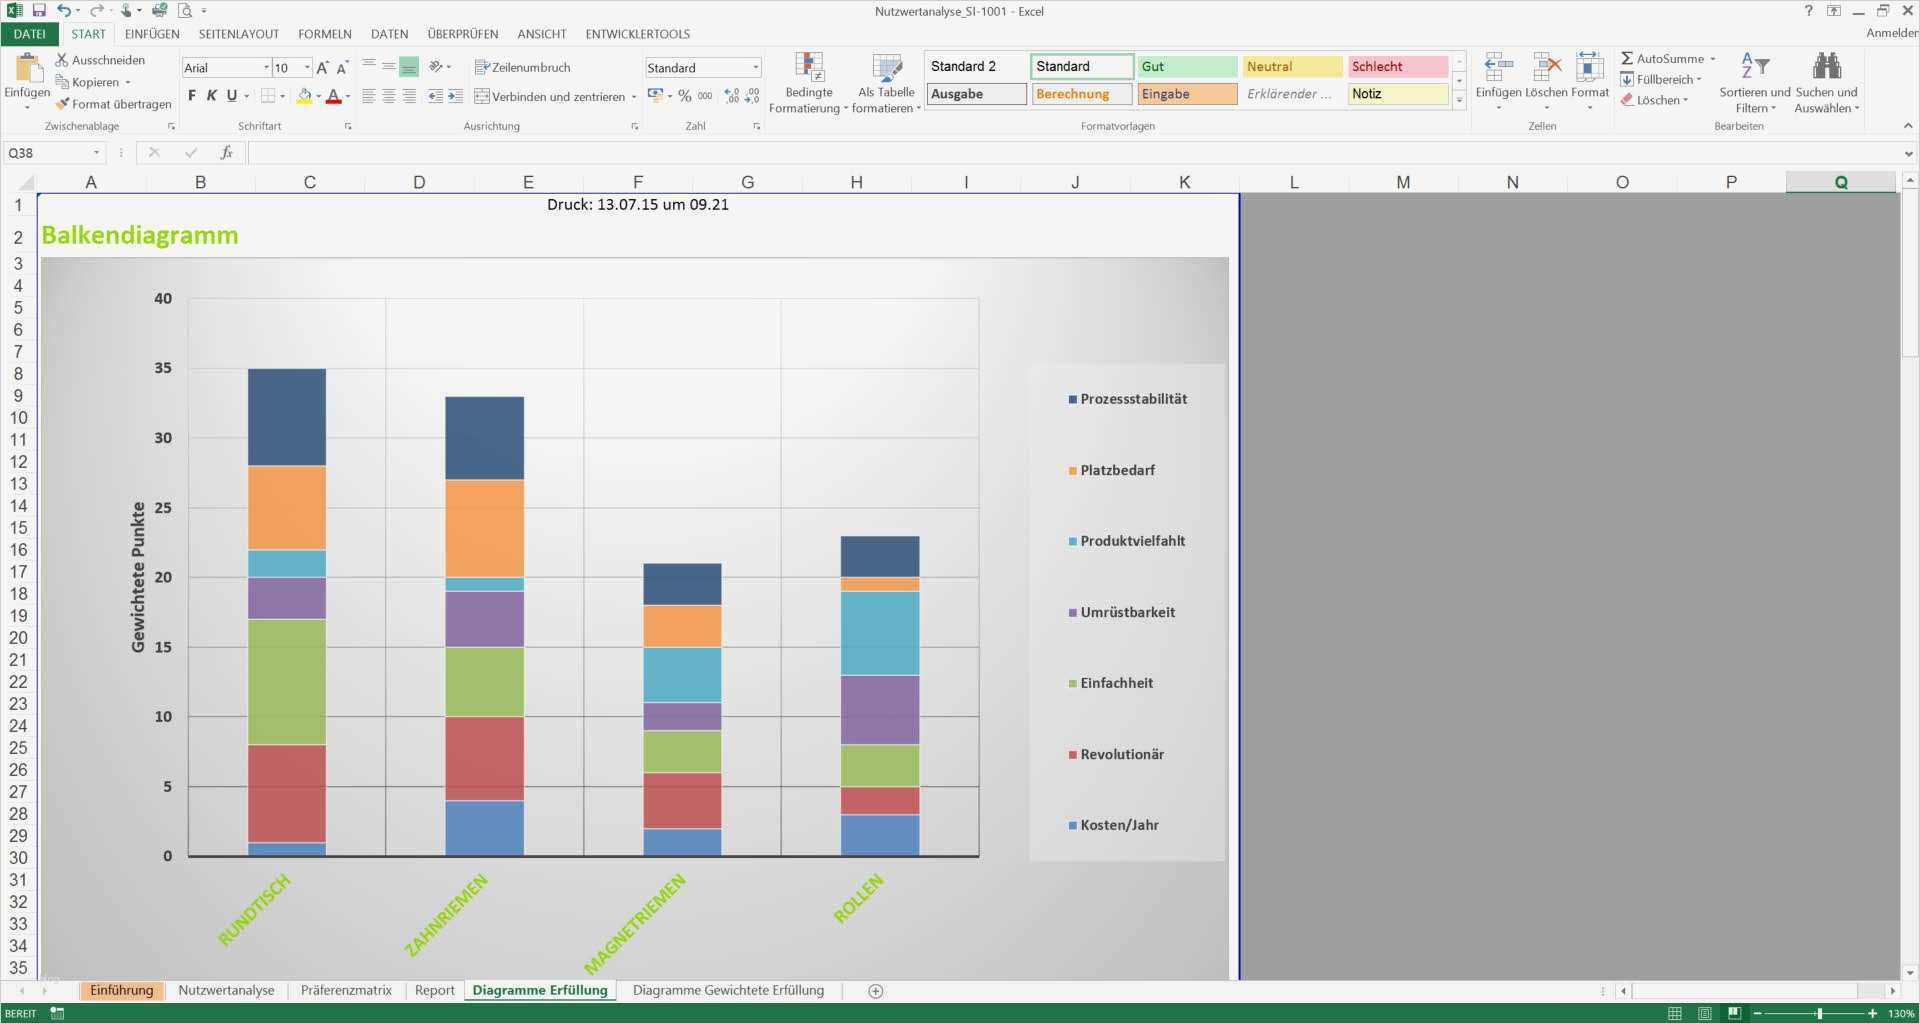1920x1024 pixels.
Task: Open the Nutzwertanalyse sheet tab
Action: click(226, 990)
